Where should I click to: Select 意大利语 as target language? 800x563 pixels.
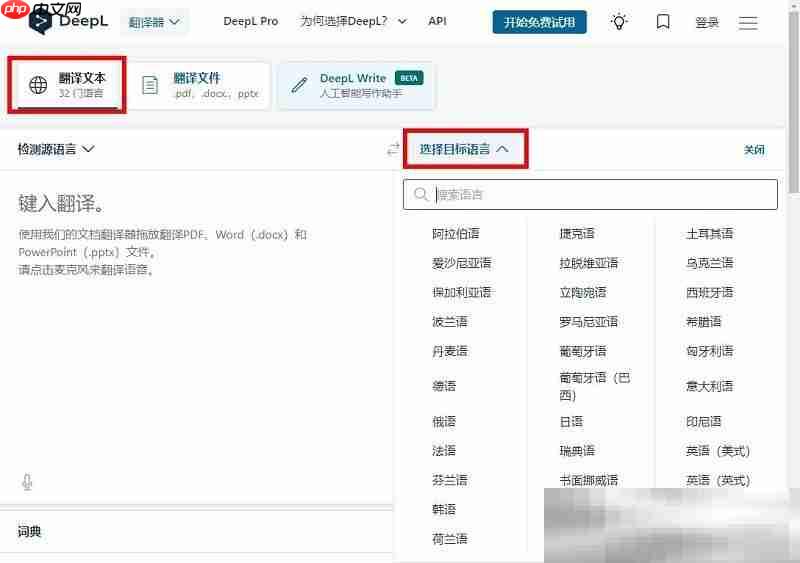pyautogui.click(x=710, y=386)
